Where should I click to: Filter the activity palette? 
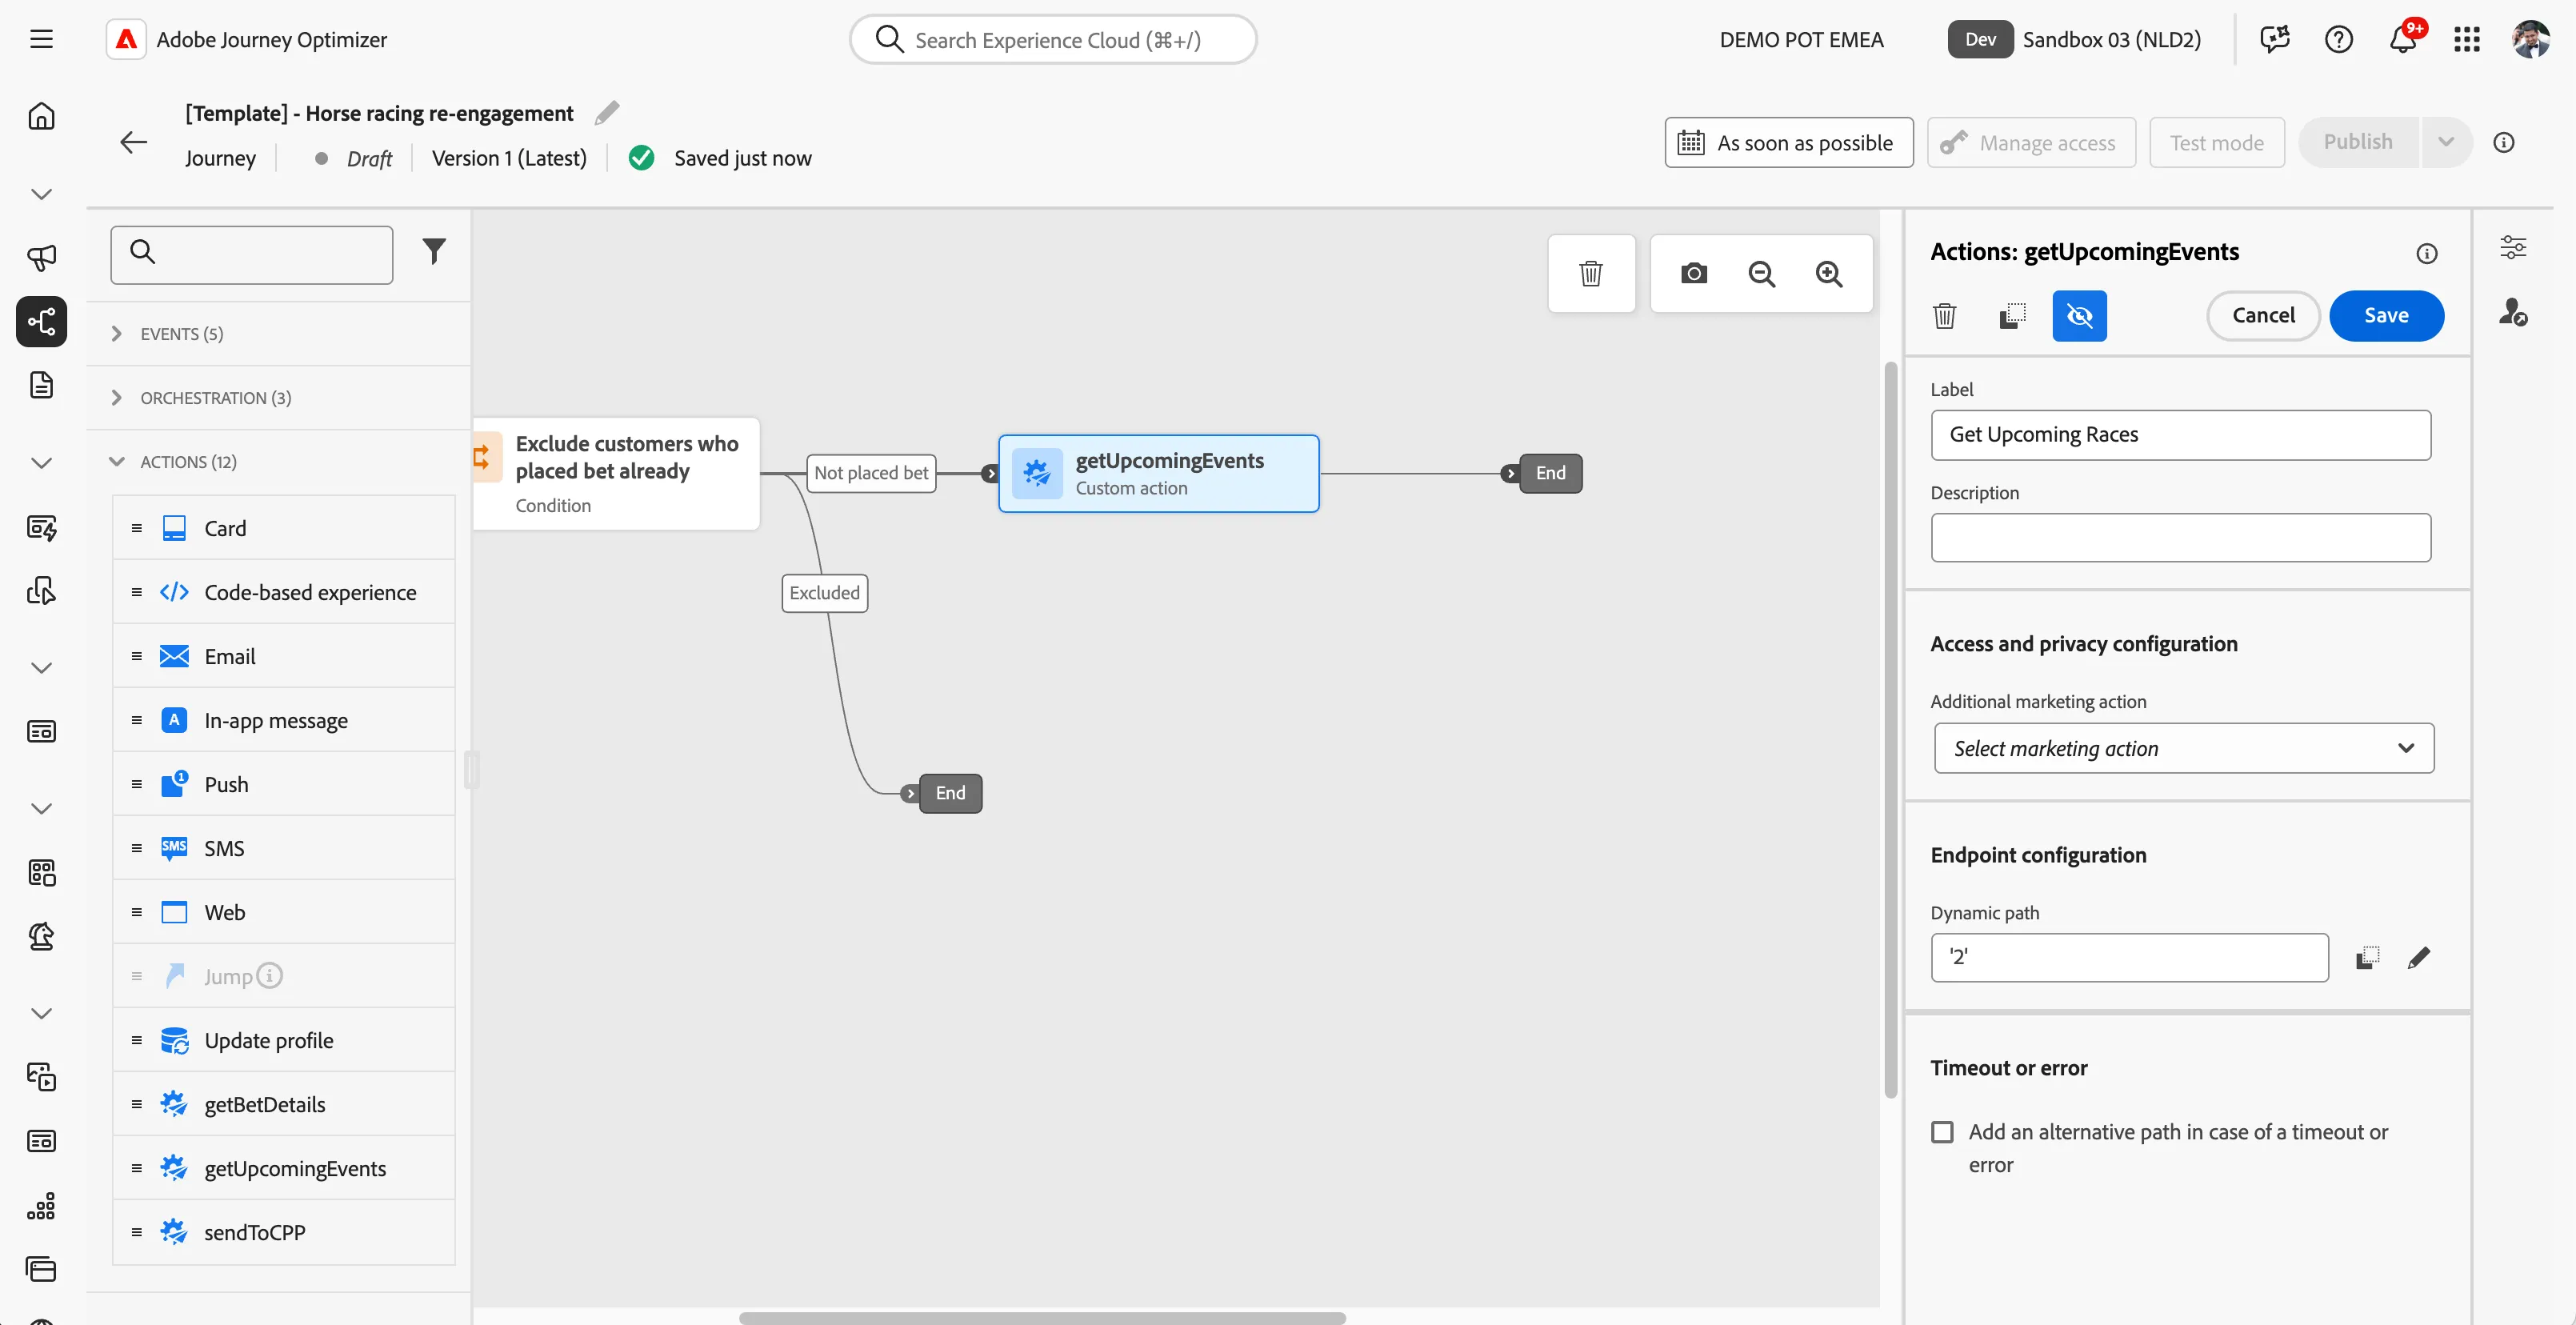tap(434, 251)
